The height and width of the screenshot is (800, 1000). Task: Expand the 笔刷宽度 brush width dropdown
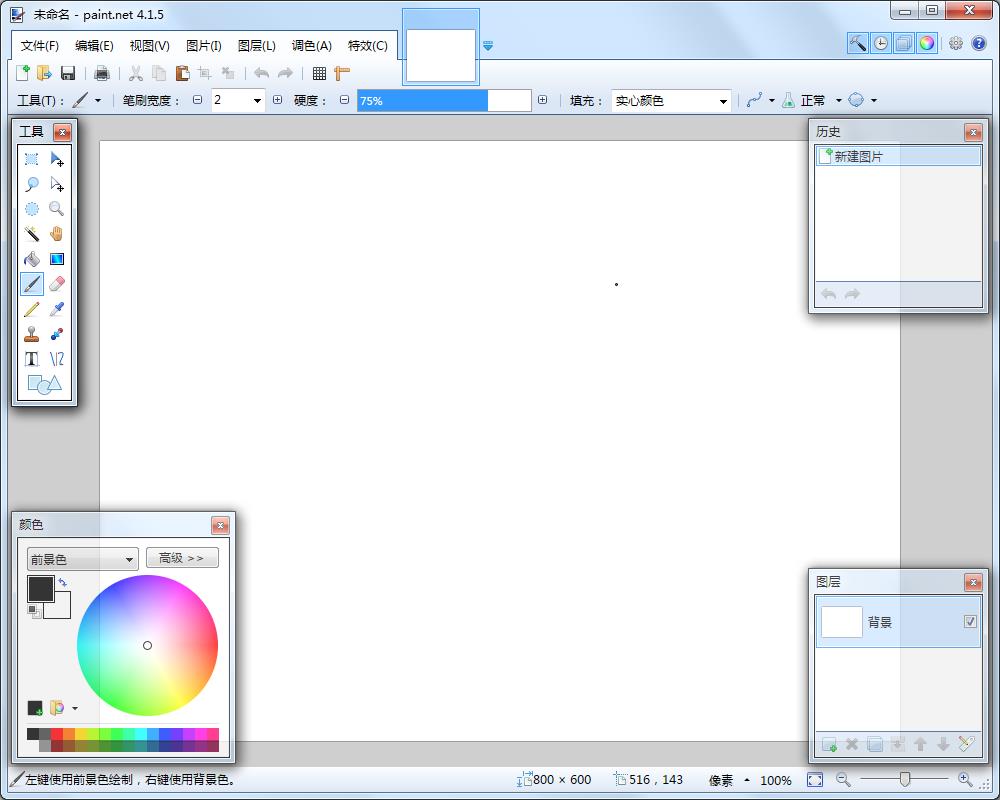pos(255,100)
